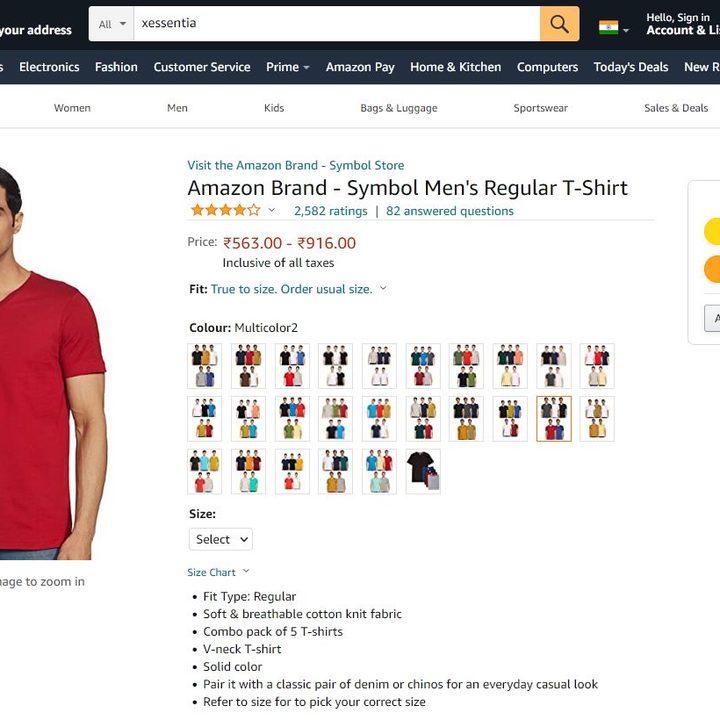Switch to the Sportswear category tab
The width and height of the screenshot is (720, 720).
[x=540, y=108]
